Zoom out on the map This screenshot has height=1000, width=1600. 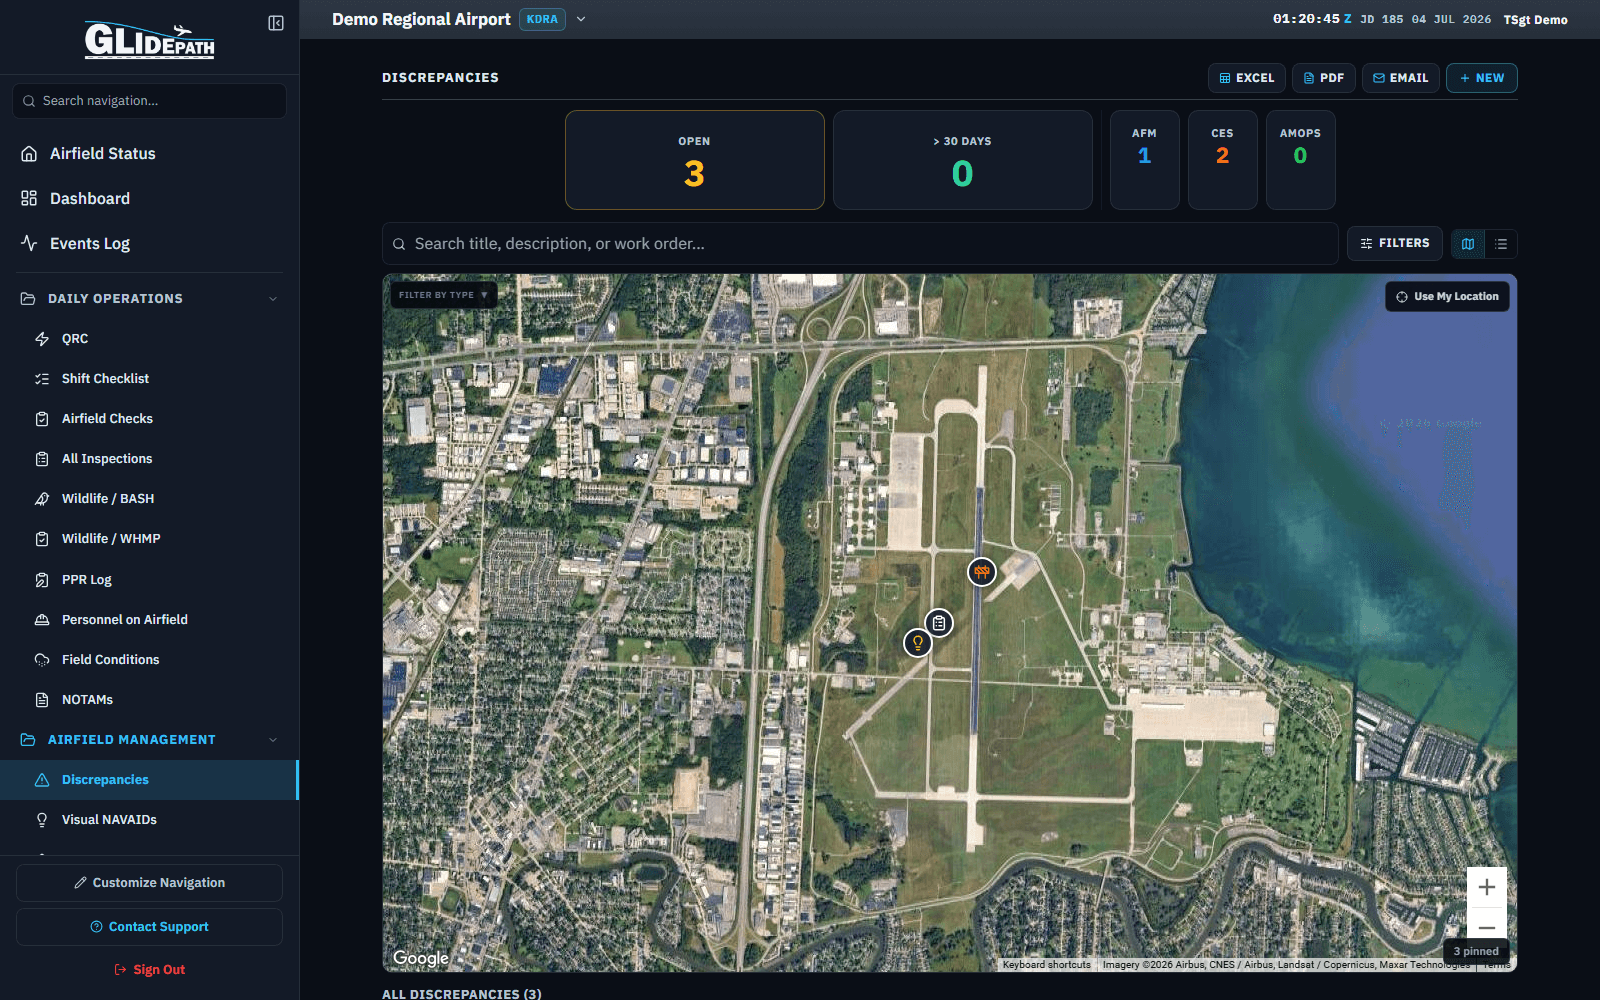pos(1487,926)
